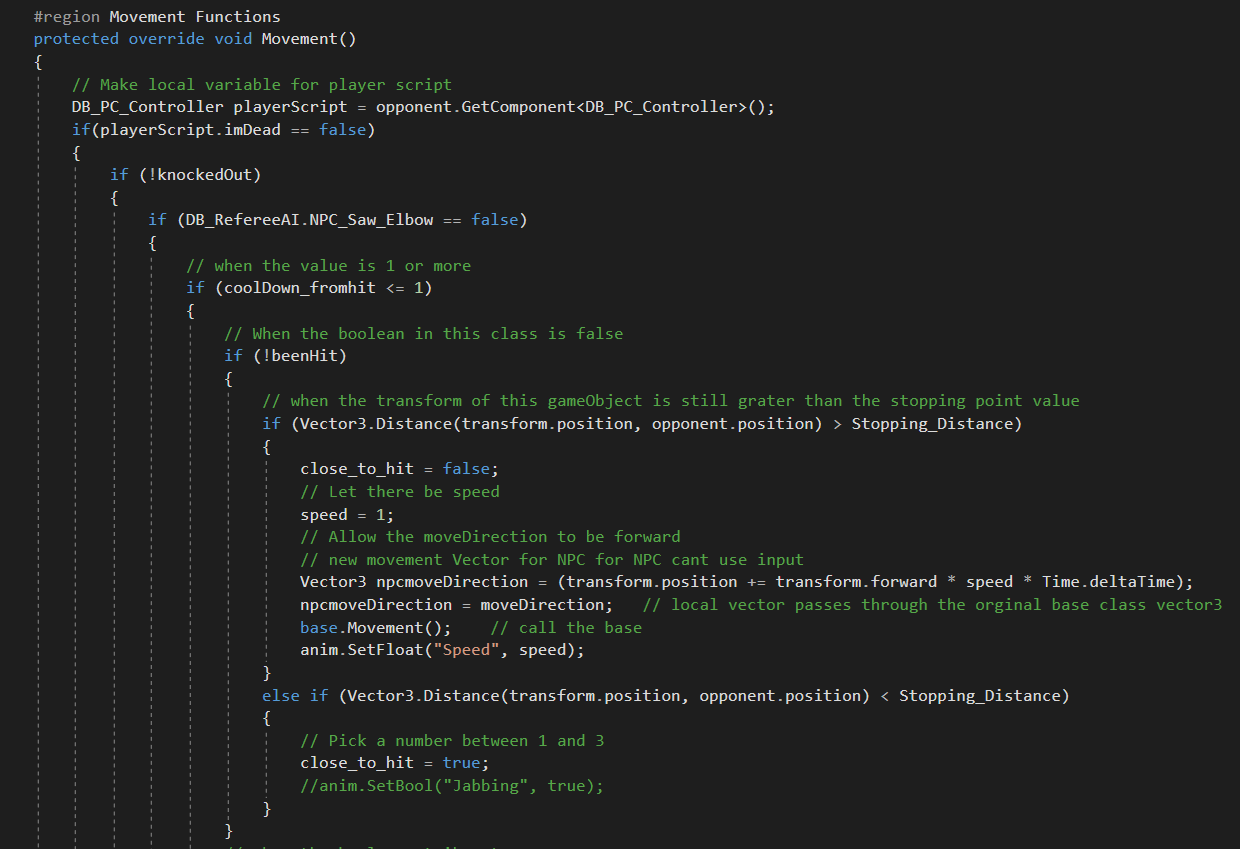1240x849 pixels.
Task: Click the #region Movement Functions line
Action: click(157, 16)
